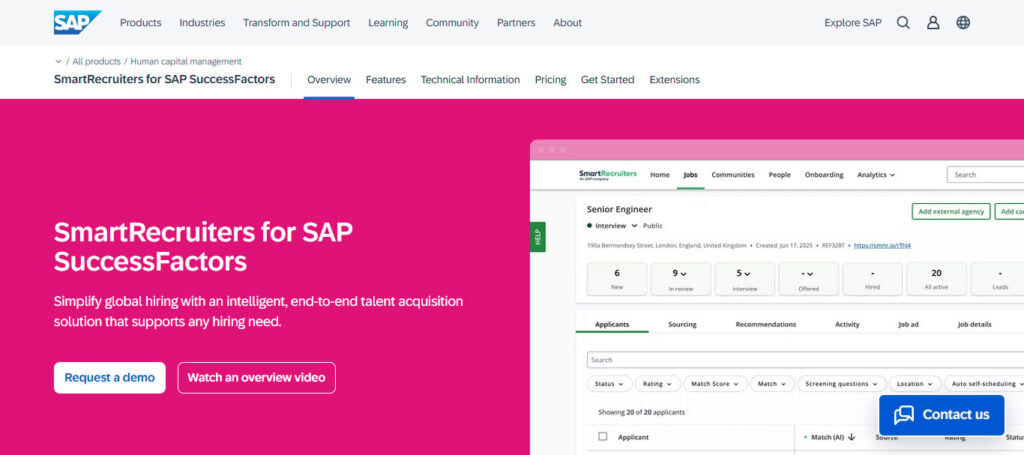Click the 20 All active card
Image resolution: width=1024 pixels, height=455 pixels.
[936, 279]
